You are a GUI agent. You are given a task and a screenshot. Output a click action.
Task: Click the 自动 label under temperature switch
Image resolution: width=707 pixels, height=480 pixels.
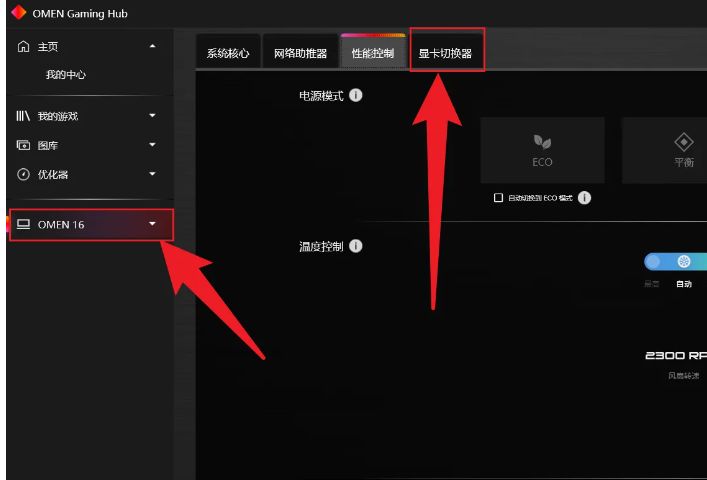point(684,284)
